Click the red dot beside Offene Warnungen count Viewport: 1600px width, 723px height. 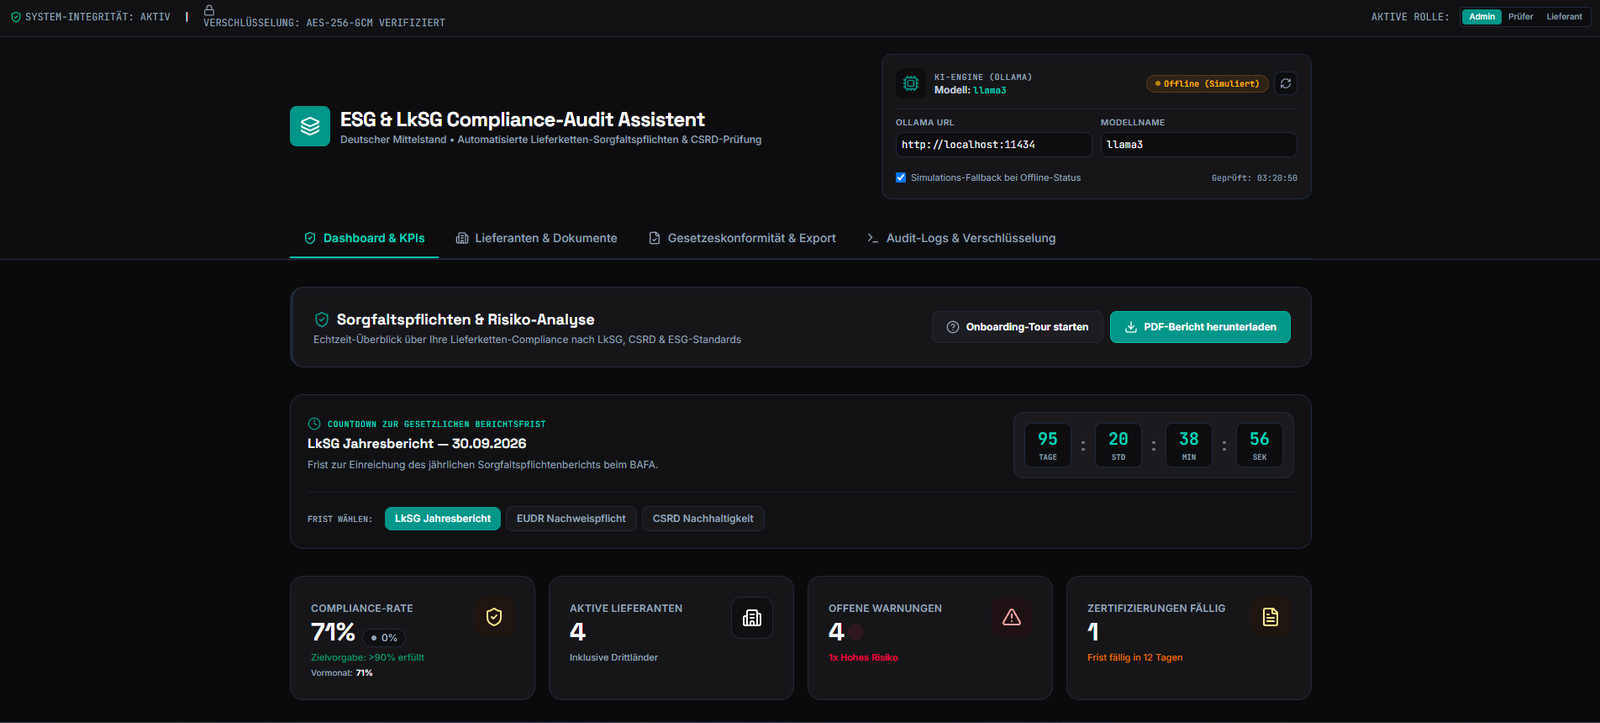pos(856,632)
